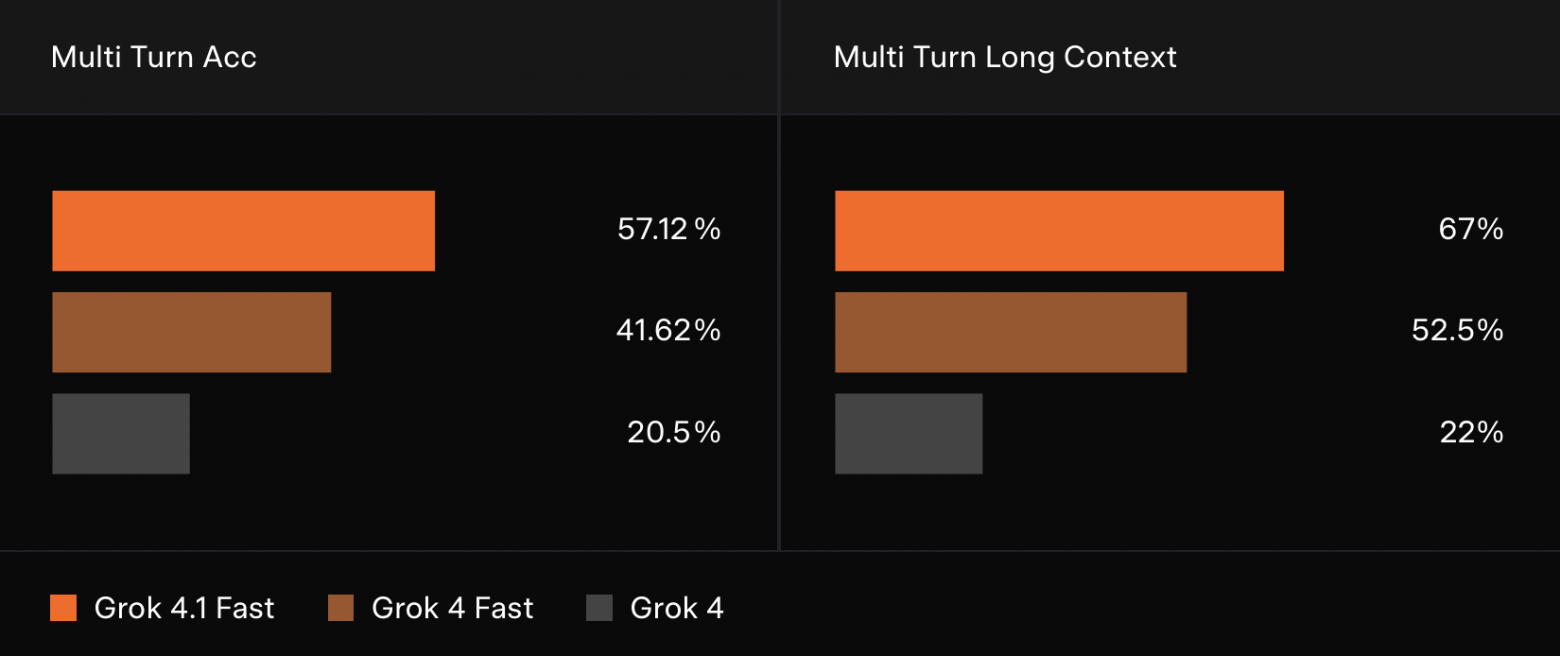This screenshot has height=656, width=1560.
Task: Click the 41.62% value label
Action: click(x=668, y=331)
